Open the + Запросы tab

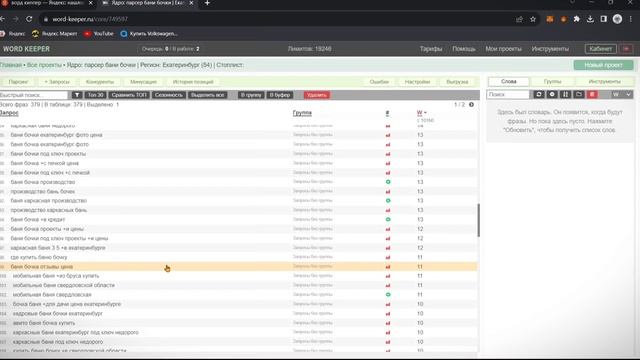[x=57, y=82]
